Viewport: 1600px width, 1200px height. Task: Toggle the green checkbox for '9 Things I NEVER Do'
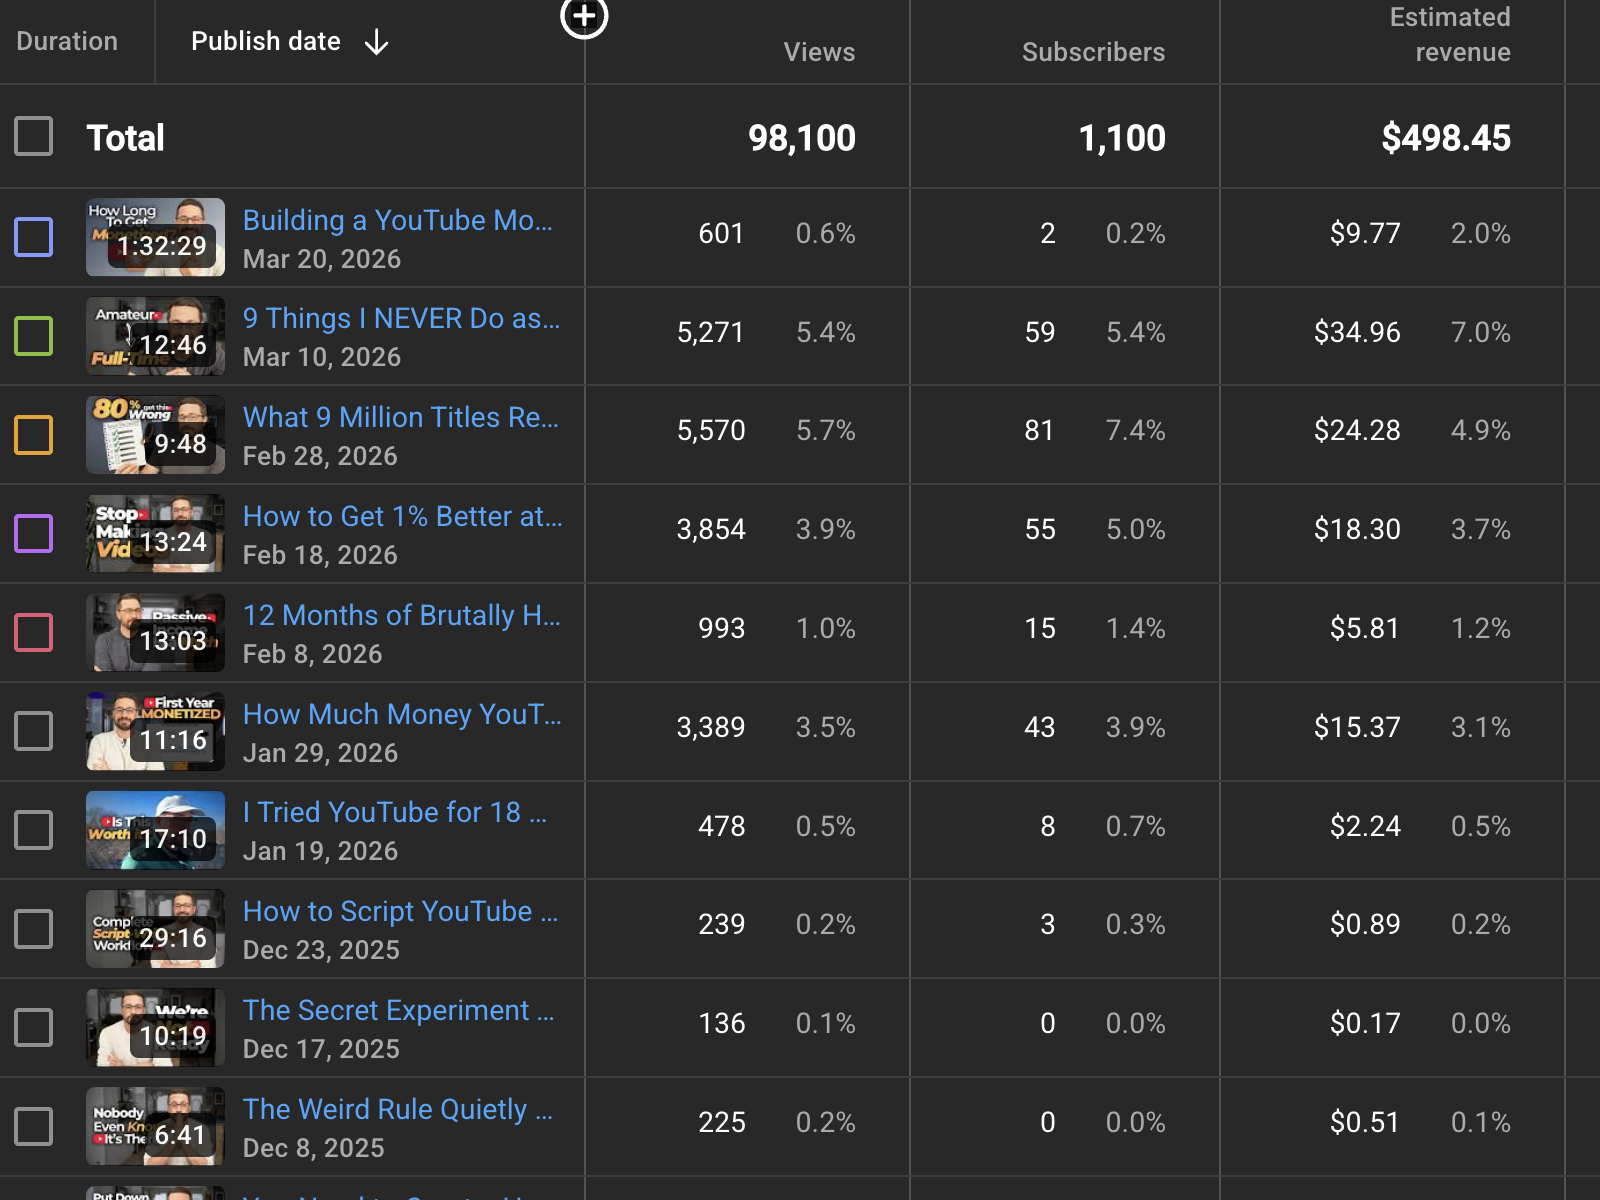pyautogui.click(x=33, y=336)
